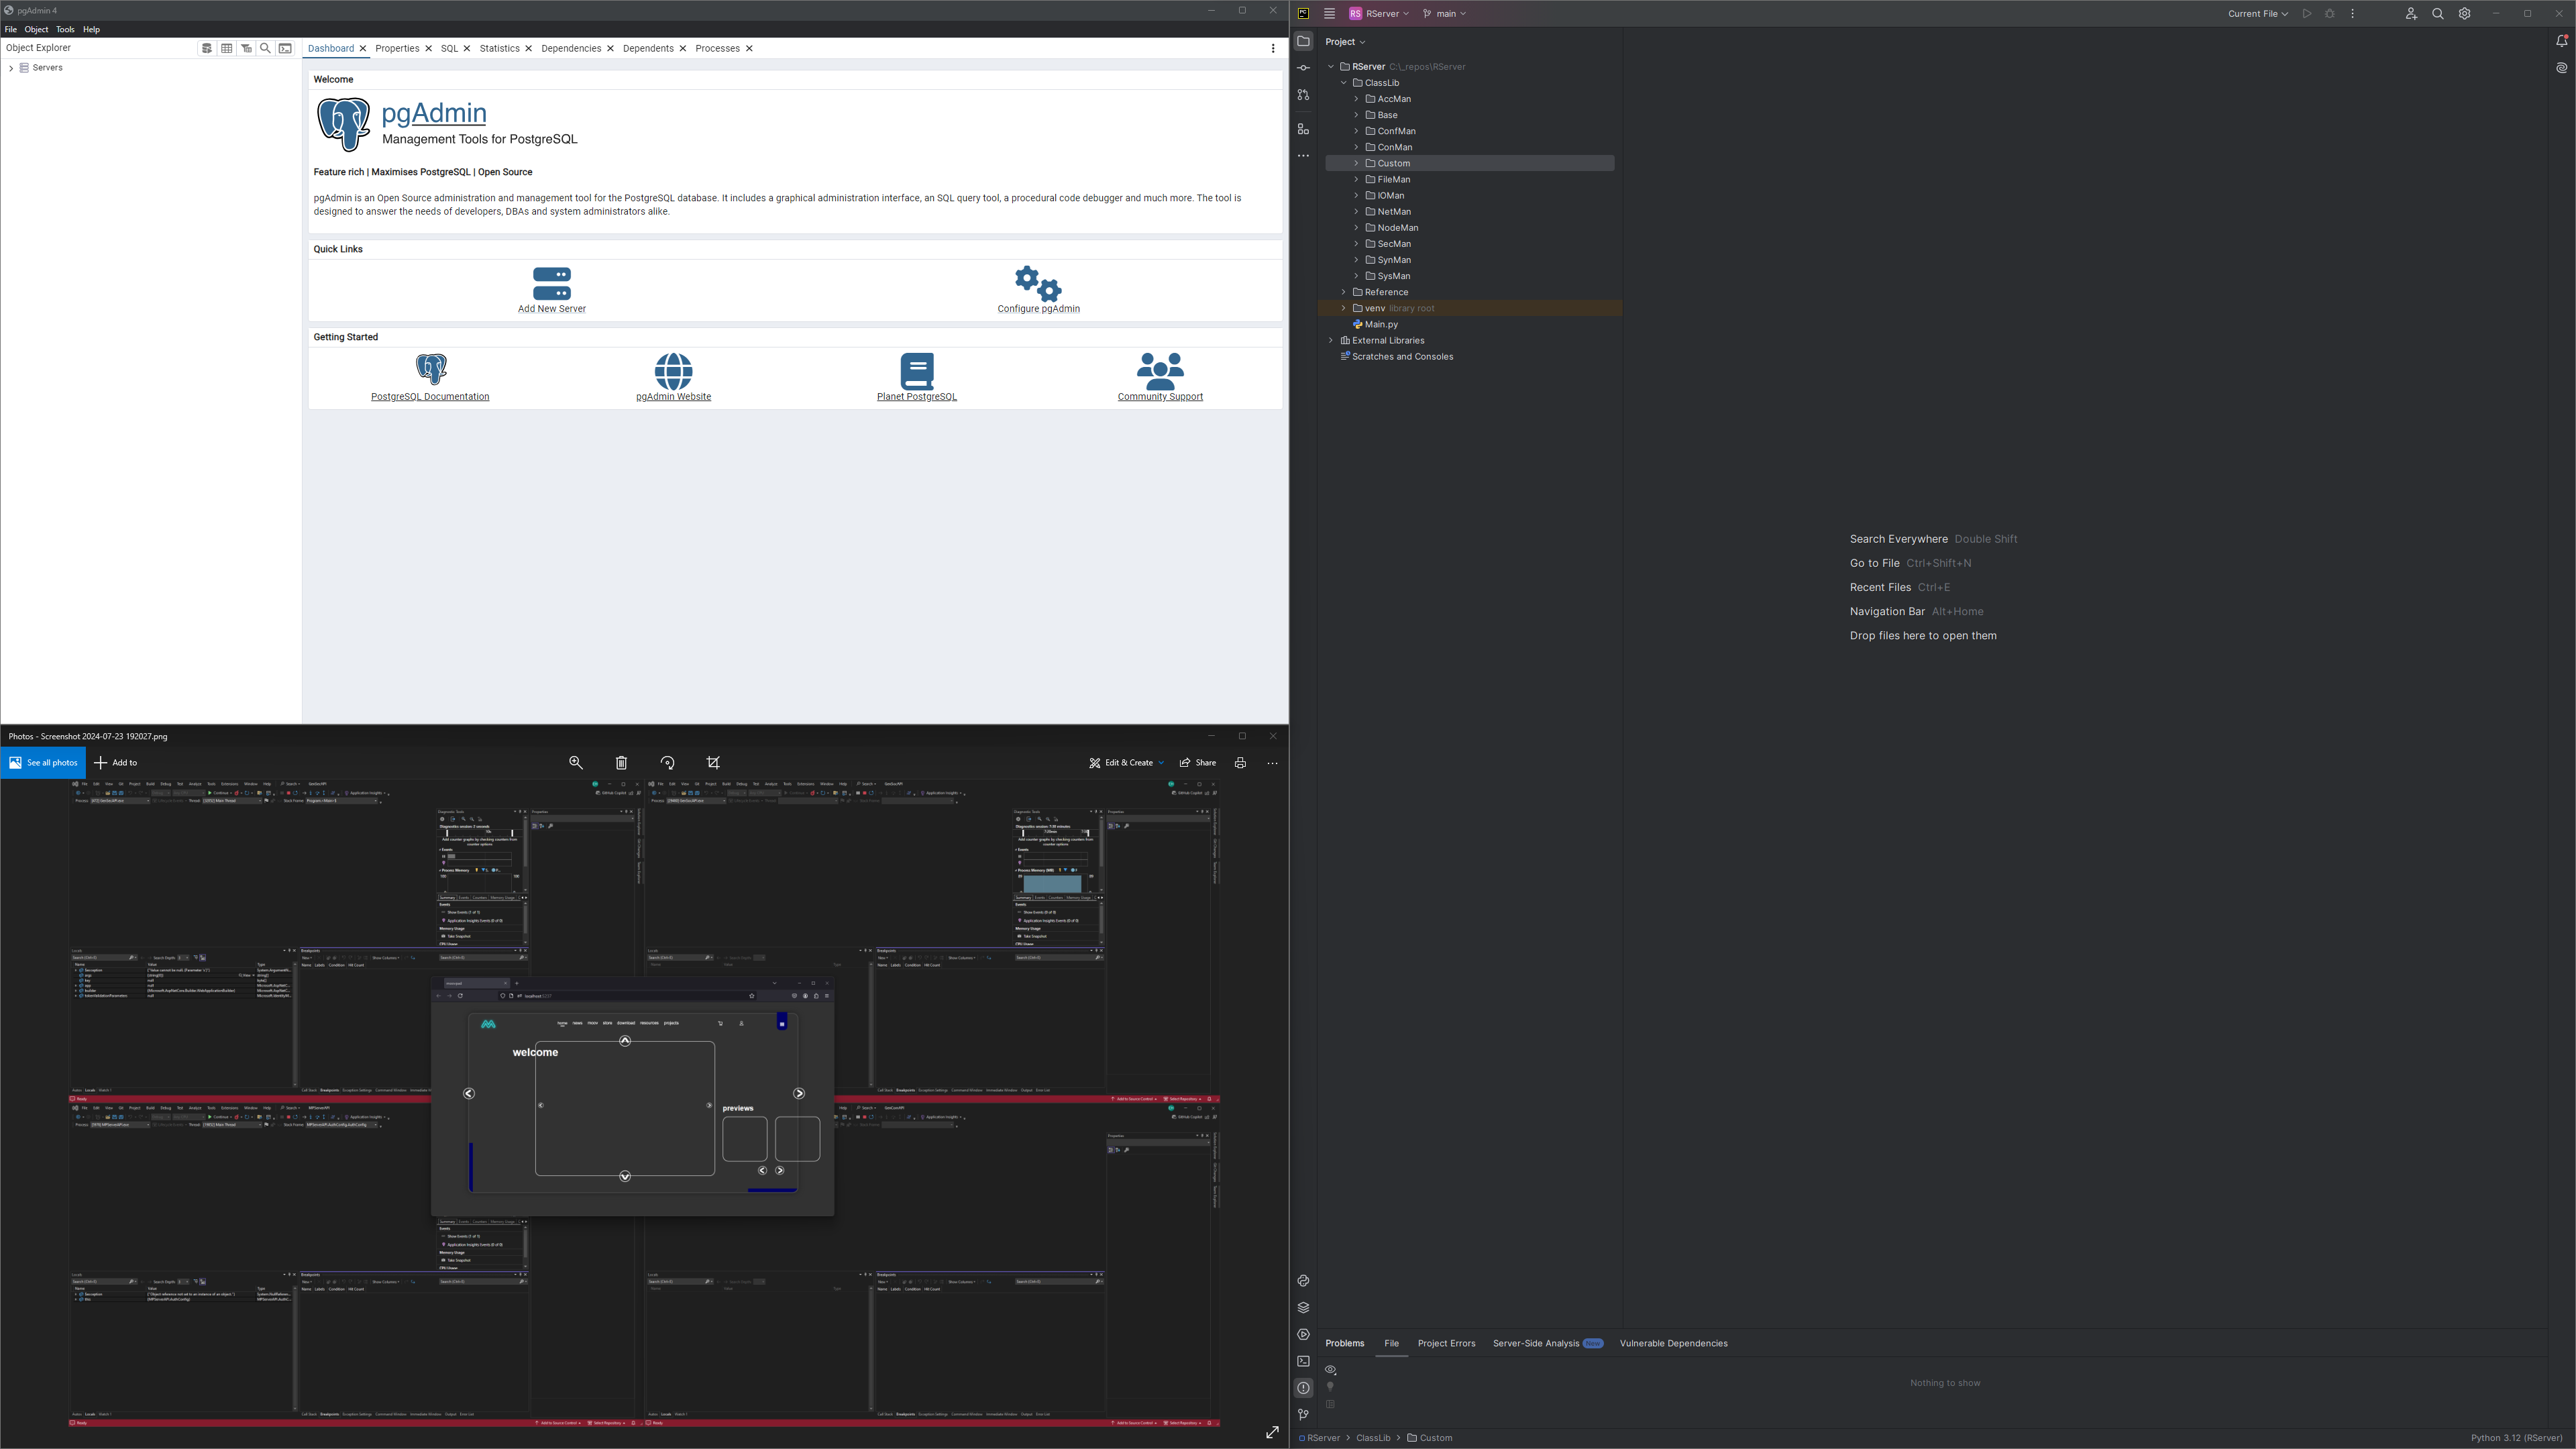Open PyCharm Pull Requests tool icon
This screenshot has height=1449, width=2576.
(x=1303, y=95)
